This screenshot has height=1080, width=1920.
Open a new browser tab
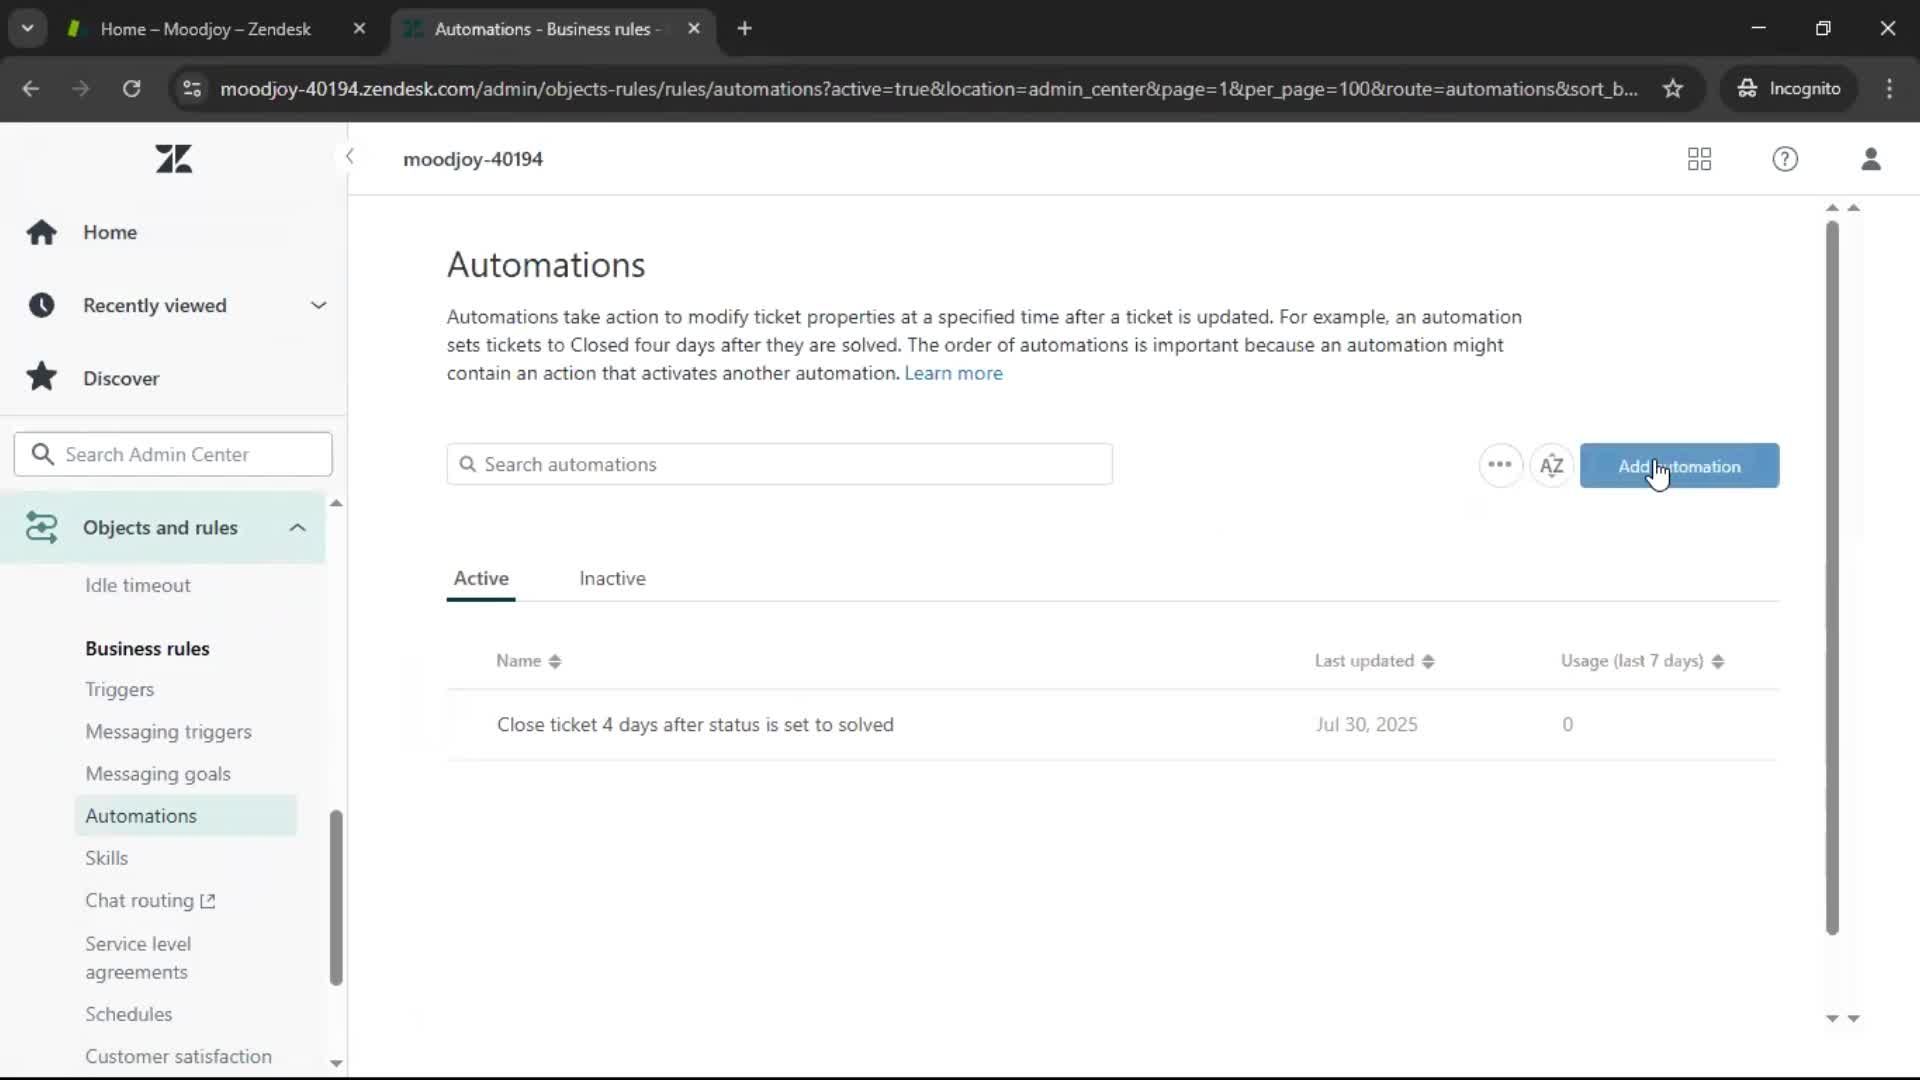744,29
